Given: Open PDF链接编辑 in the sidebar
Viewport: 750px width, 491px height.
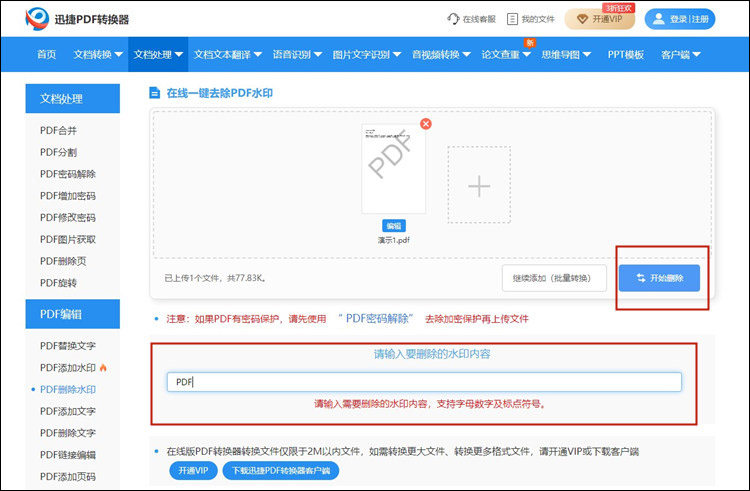Looking at the screenshot, I should pos(68,455).
